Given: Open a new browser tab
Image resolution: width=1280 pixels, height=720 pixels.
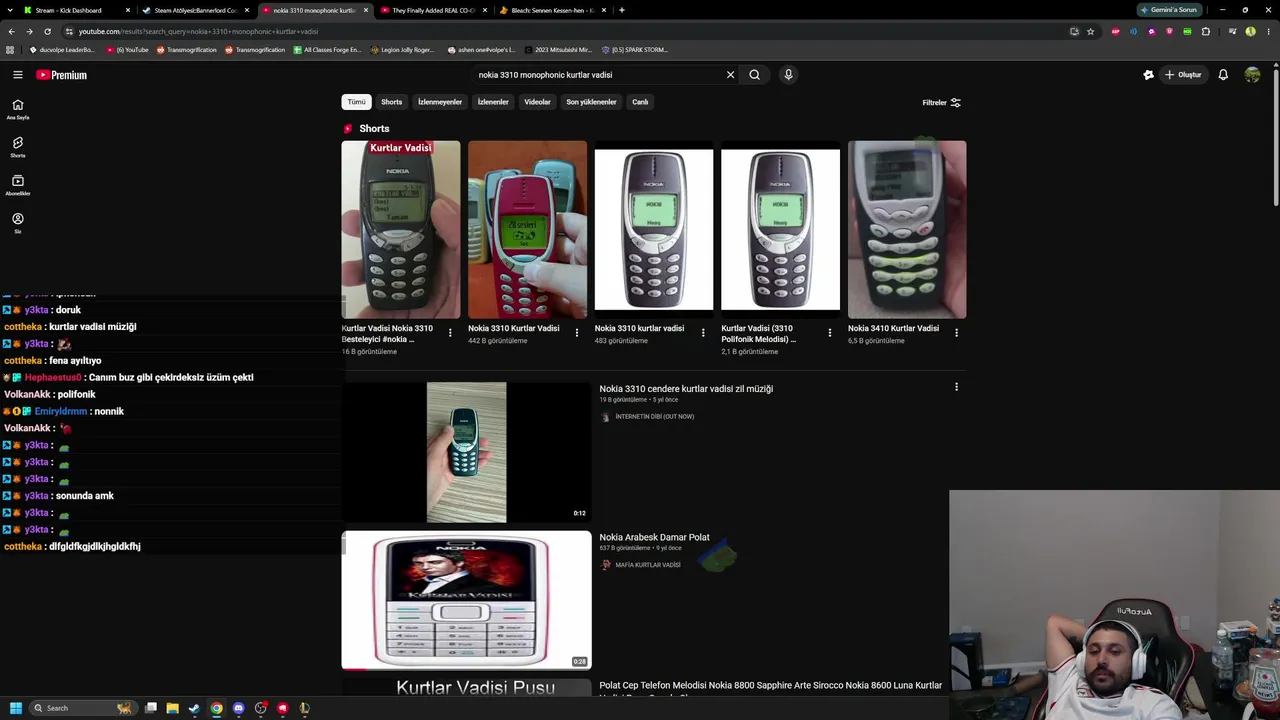Looking at the screenshot, I should (622, 10).
